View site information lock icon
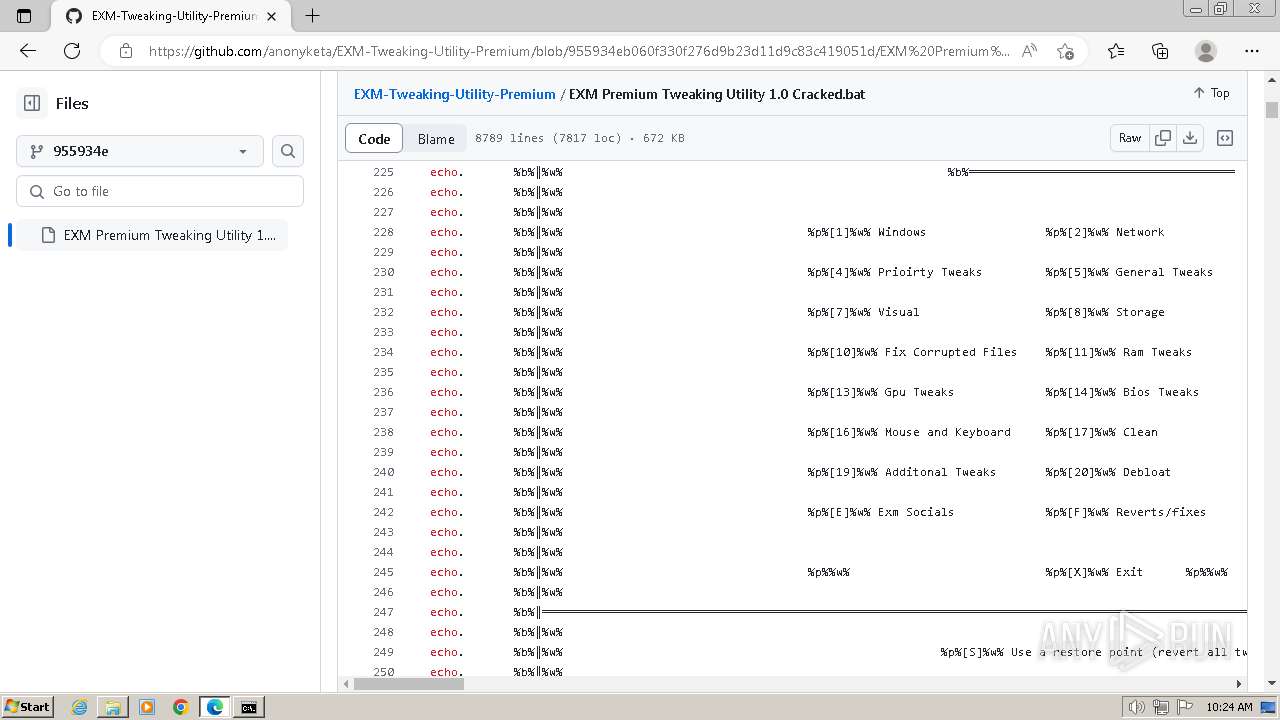Viewport: 1280px width, 720px height. [x=126, y=51]
